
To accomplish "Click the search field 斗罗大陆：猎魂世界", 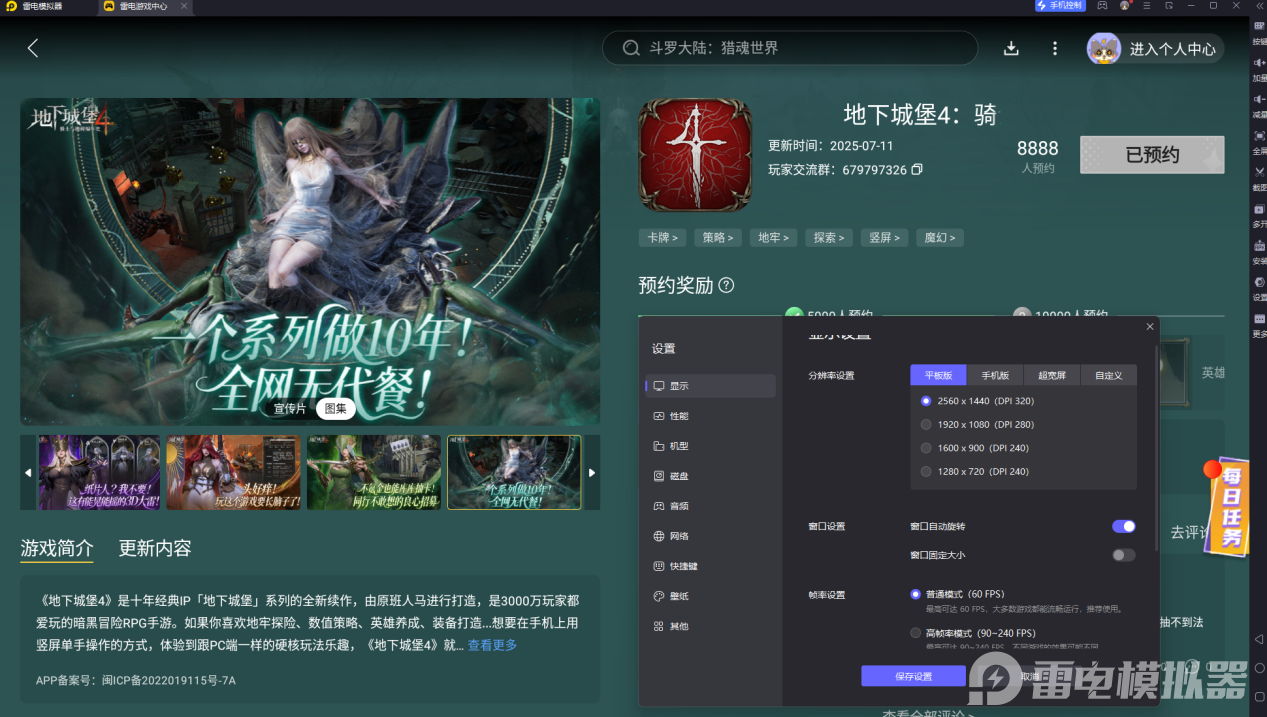I will (790, 48).
